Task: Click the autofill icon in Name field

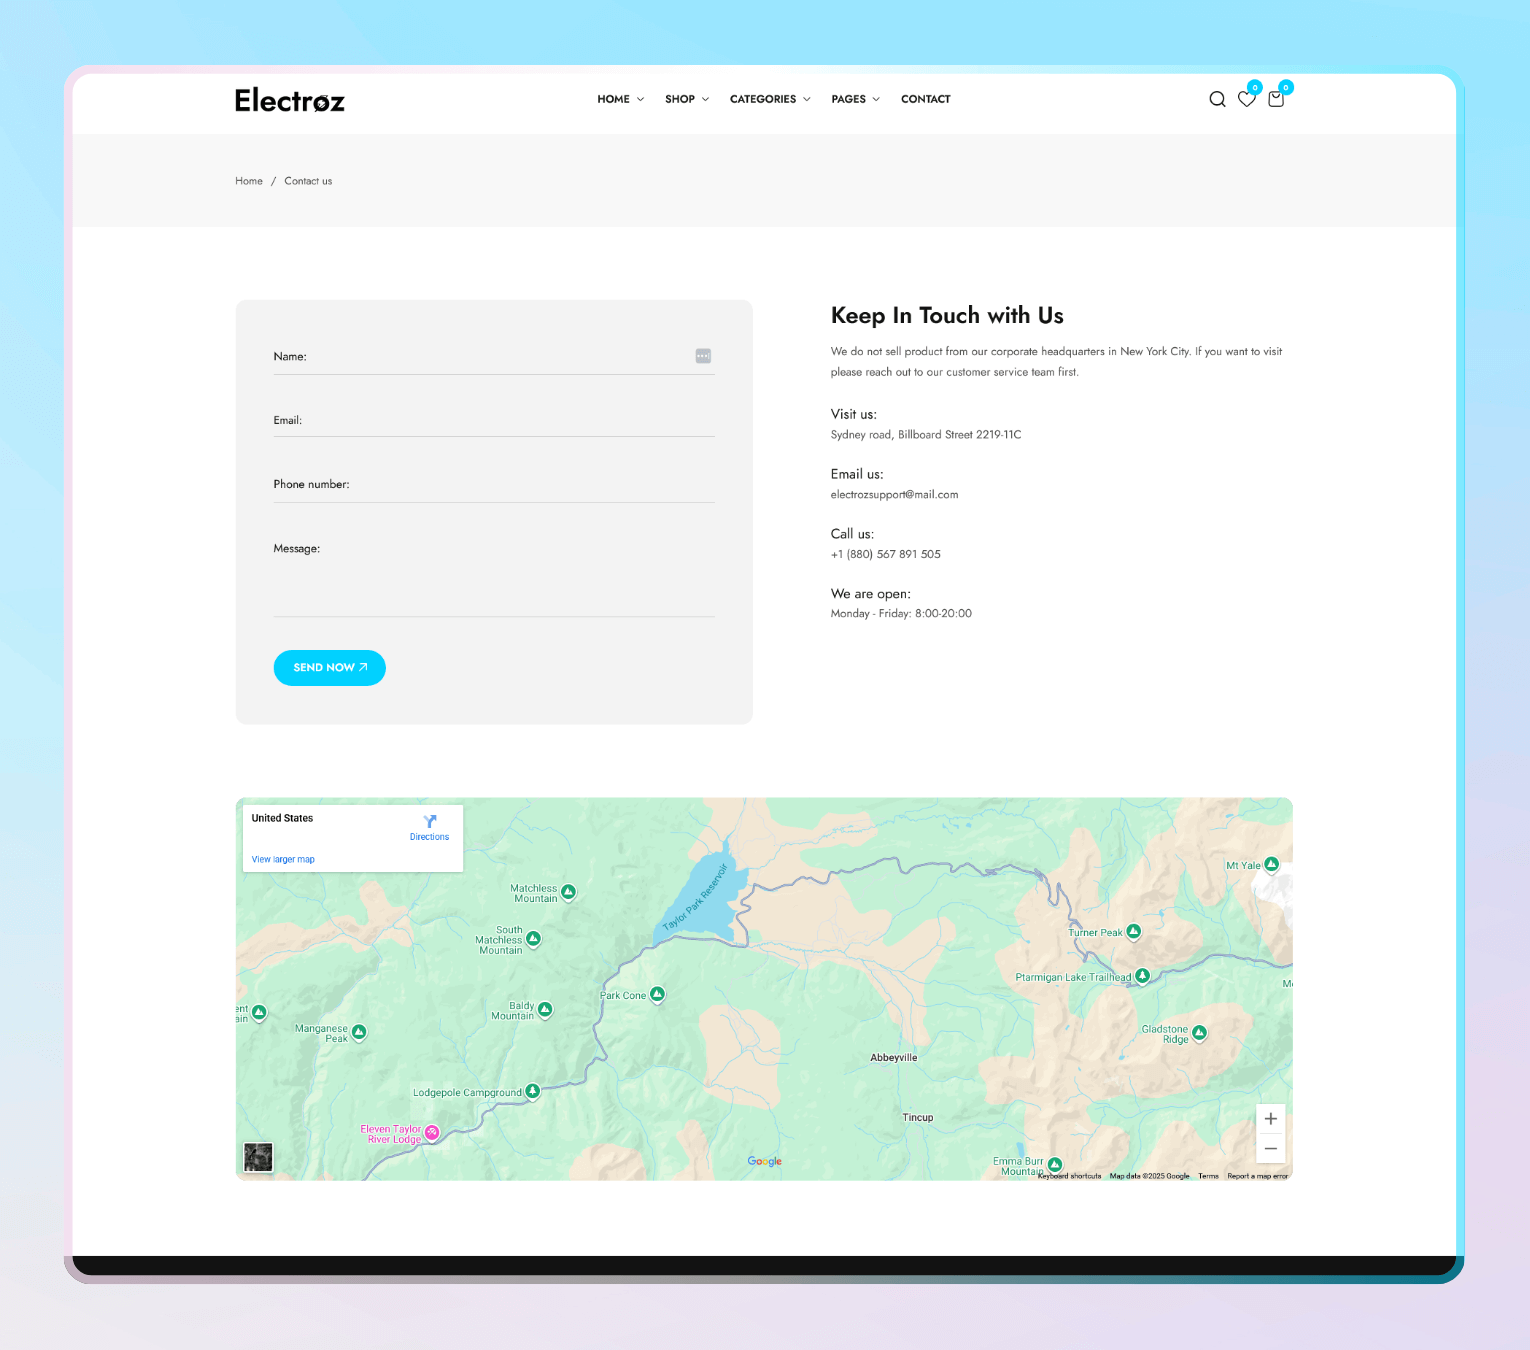Action: pos(703,356)
